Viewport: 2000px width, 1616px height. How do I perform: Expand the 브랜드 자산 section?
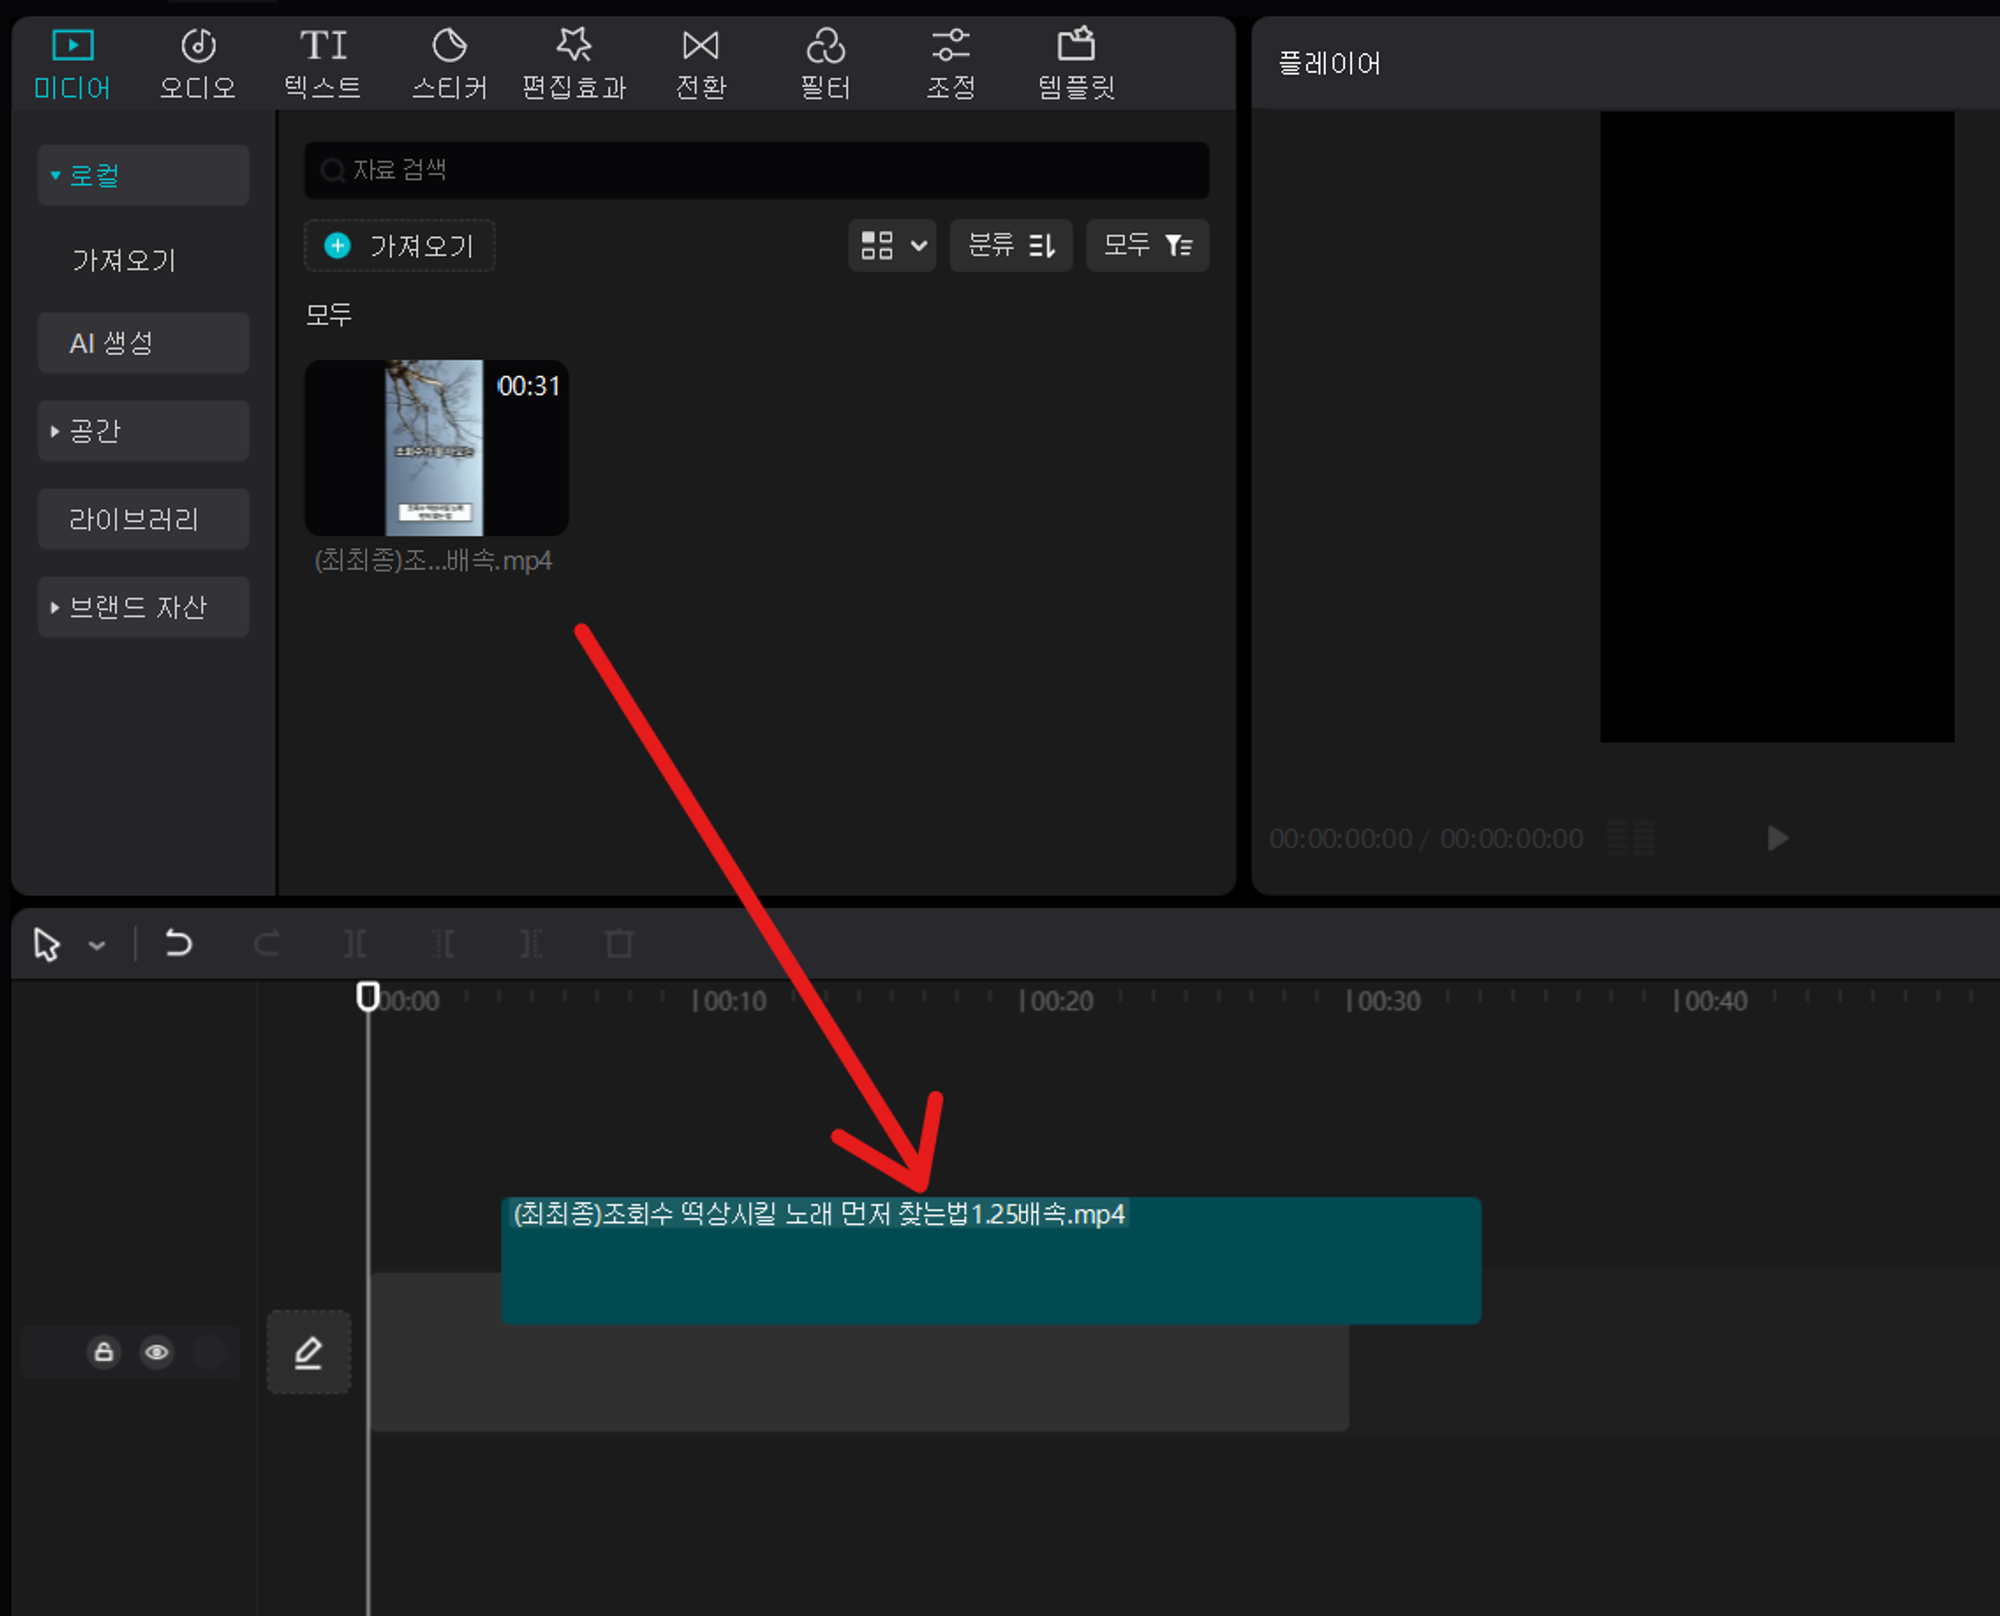pos(143,607)
